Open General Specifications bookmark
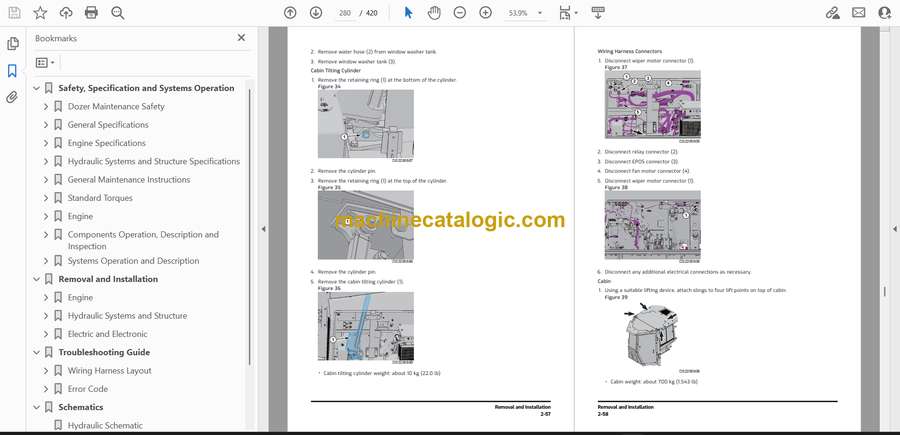 tap(108, 125)
